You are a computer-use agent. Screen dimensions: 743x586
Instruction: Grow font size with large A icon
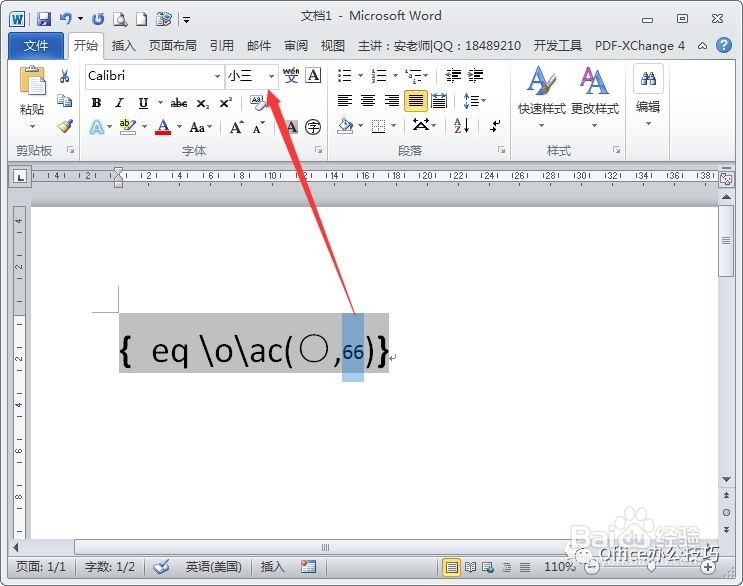pyautogui.click(x=236, y=127)
